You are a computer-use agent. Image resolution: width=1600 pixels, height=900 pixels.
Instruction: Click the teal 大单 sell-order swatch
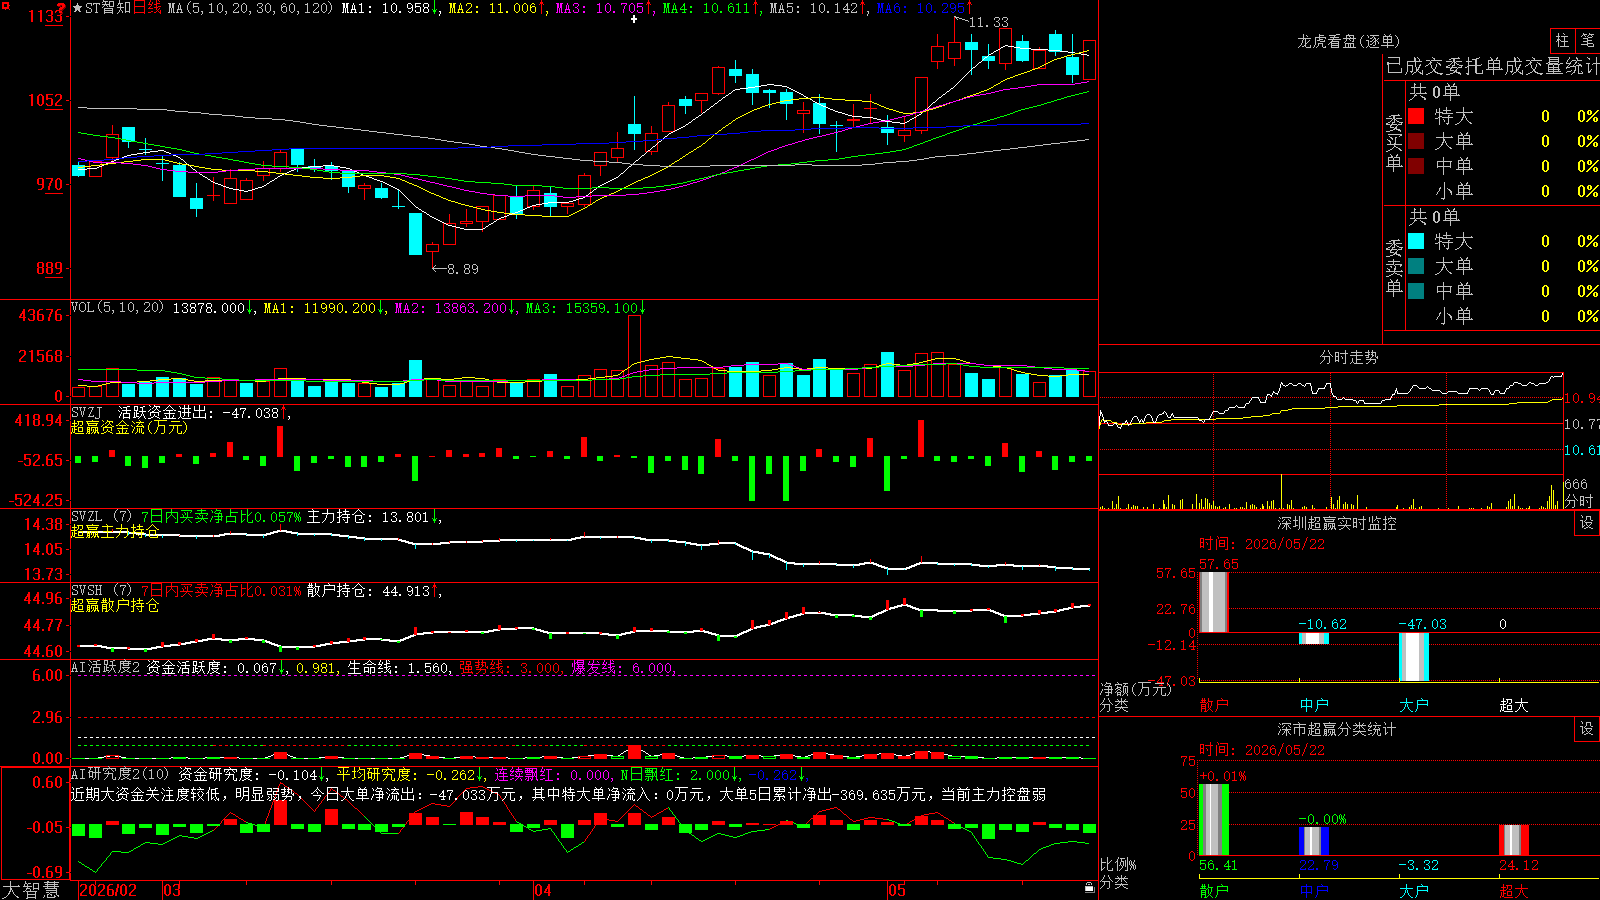coord(1416,266)
